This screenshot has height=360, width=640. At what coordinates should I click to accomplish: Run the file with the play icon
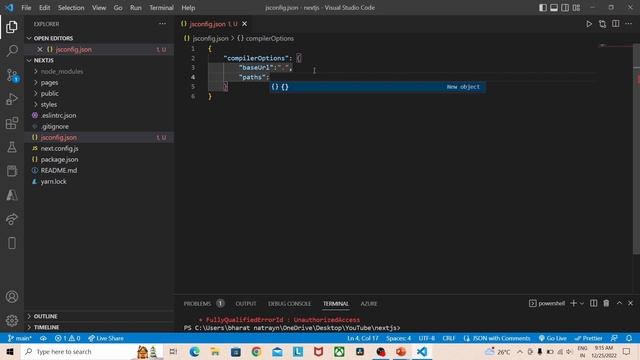(589, 24)
